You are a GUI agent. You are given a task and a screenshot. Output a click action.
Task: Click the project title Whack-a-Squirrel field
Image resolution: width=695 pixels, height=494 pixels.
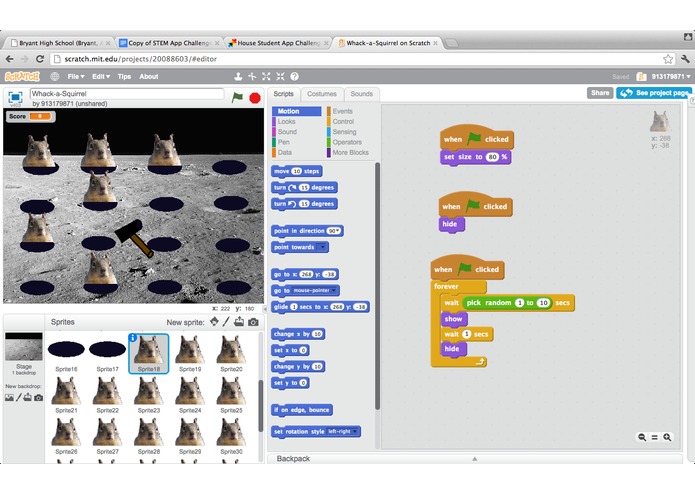pyautogui.click(x=127, y=93)
